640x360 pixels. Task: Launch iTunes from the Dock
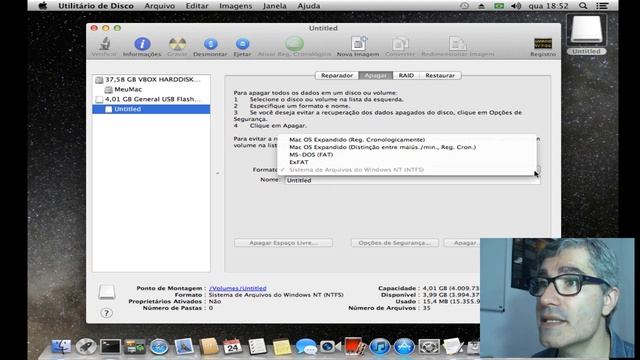[380, 347]
